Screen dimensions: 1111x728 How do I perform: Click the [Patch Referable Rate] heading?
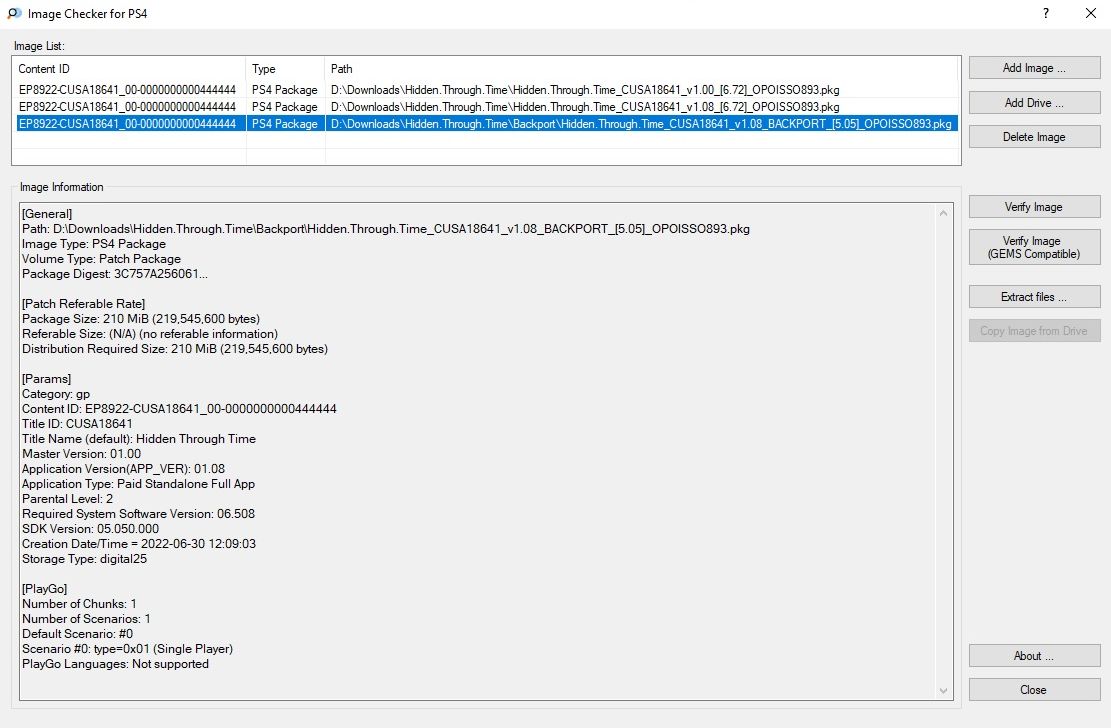pyautogui.click(x=84, y=304)
